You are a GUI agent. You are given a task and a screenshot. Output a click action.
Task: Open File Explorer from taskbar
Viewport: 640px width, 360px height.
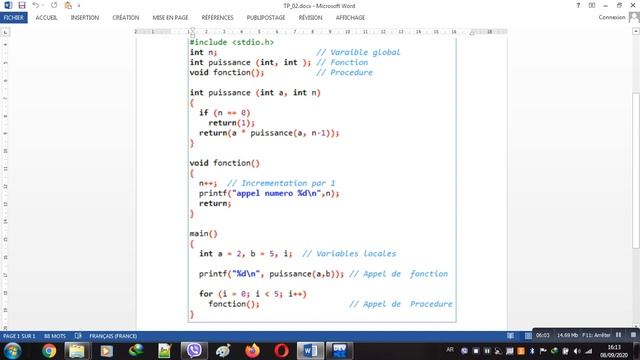coord(77,351)
